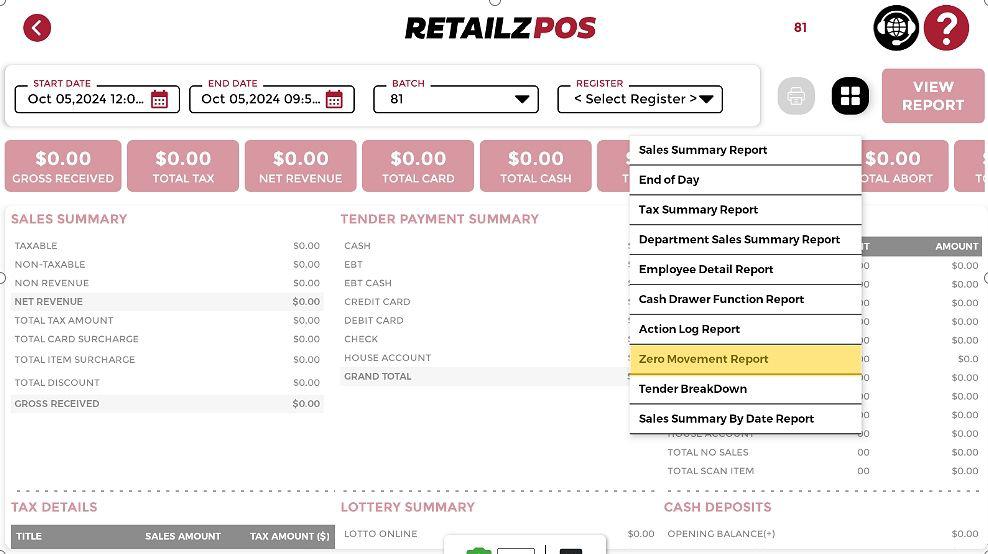Screen dimensions: 988x554
Task: Click the OPENING BALANCE(+) row
Action: 823,534
